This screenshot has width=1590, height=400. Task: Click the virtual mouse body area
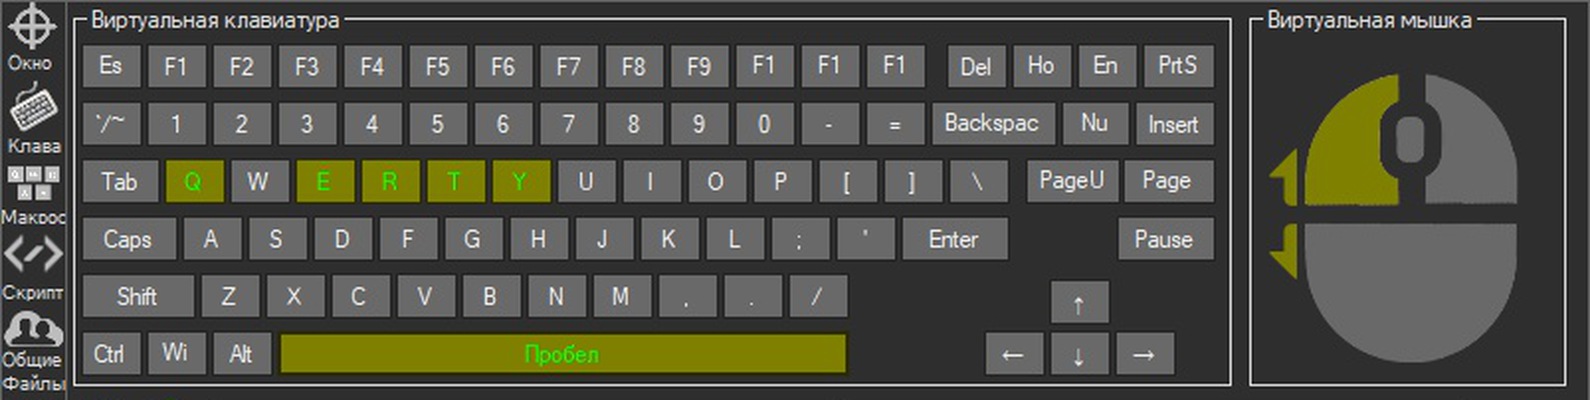(x=1410, y=290)
